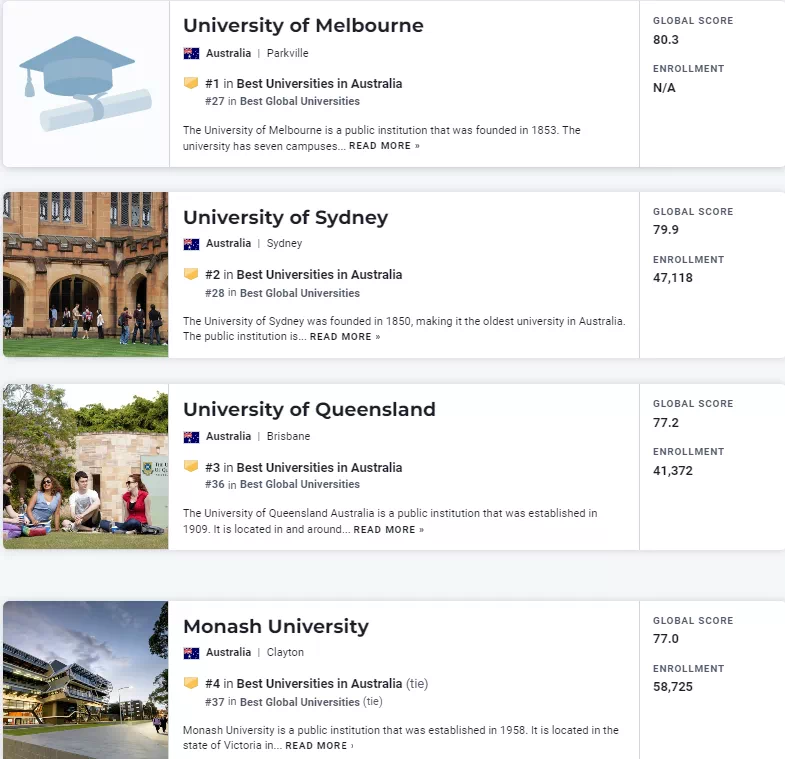The width and height of the screenshot is (785, 759).
Task: Click READ MORE in the Queensland description
Action: [388, 530]
